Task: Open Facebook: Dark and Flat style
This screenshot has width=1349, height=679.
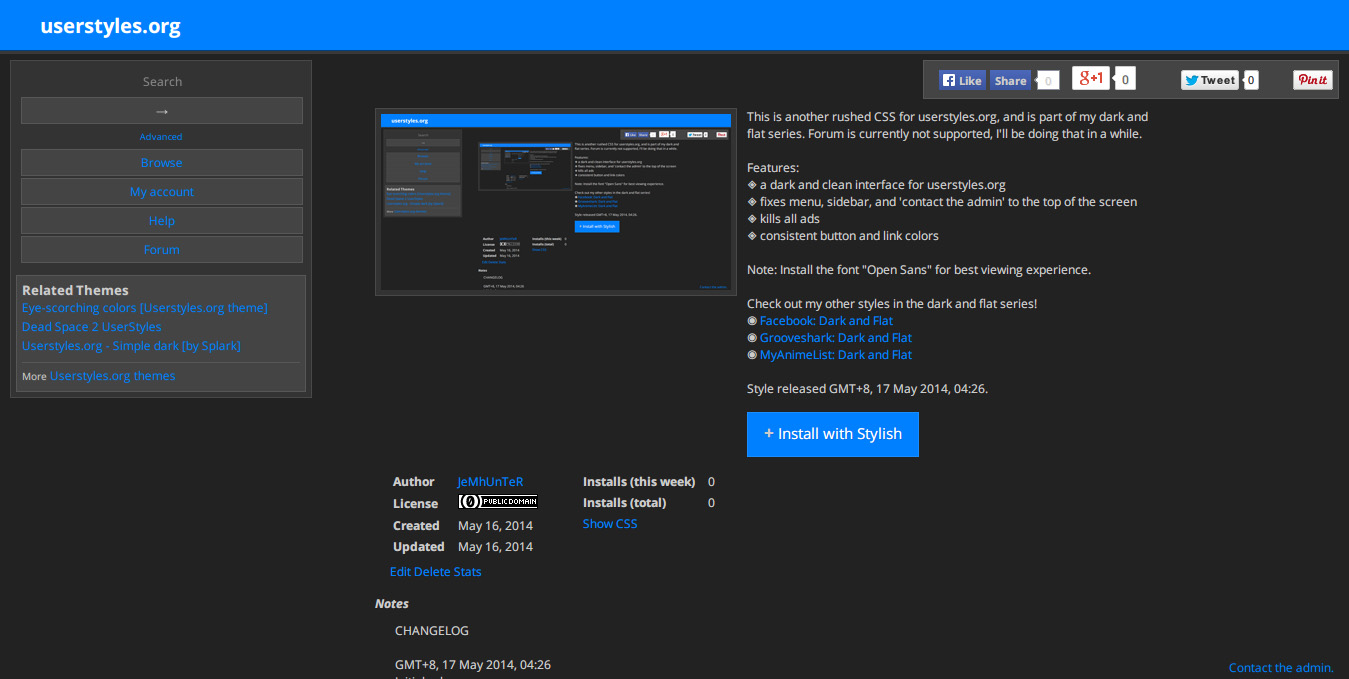Action: 826,321
